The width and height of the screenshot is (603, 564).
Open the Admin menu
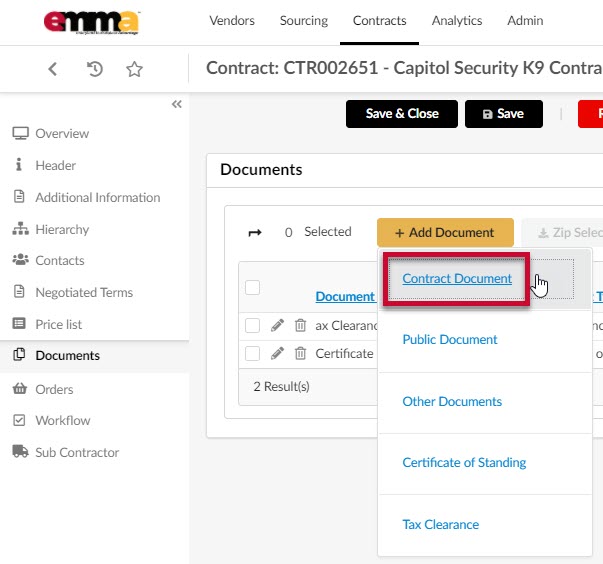coord(525,20)
